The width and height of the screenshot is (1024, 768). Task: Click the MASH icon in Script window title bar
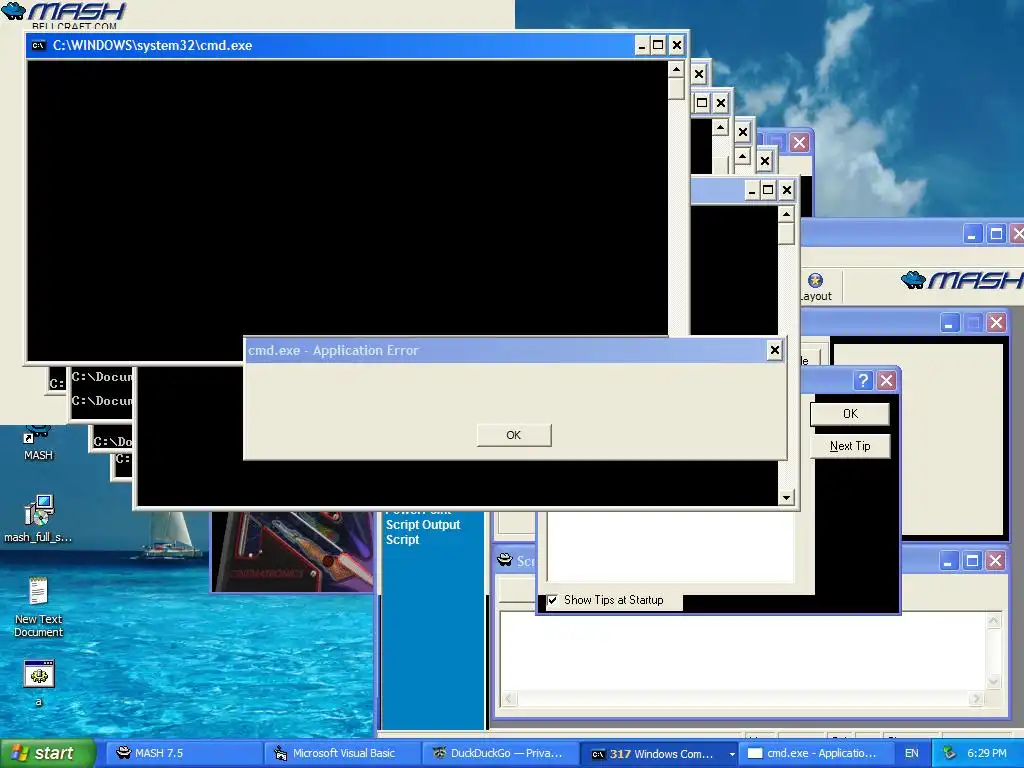[x=505, y=560]
